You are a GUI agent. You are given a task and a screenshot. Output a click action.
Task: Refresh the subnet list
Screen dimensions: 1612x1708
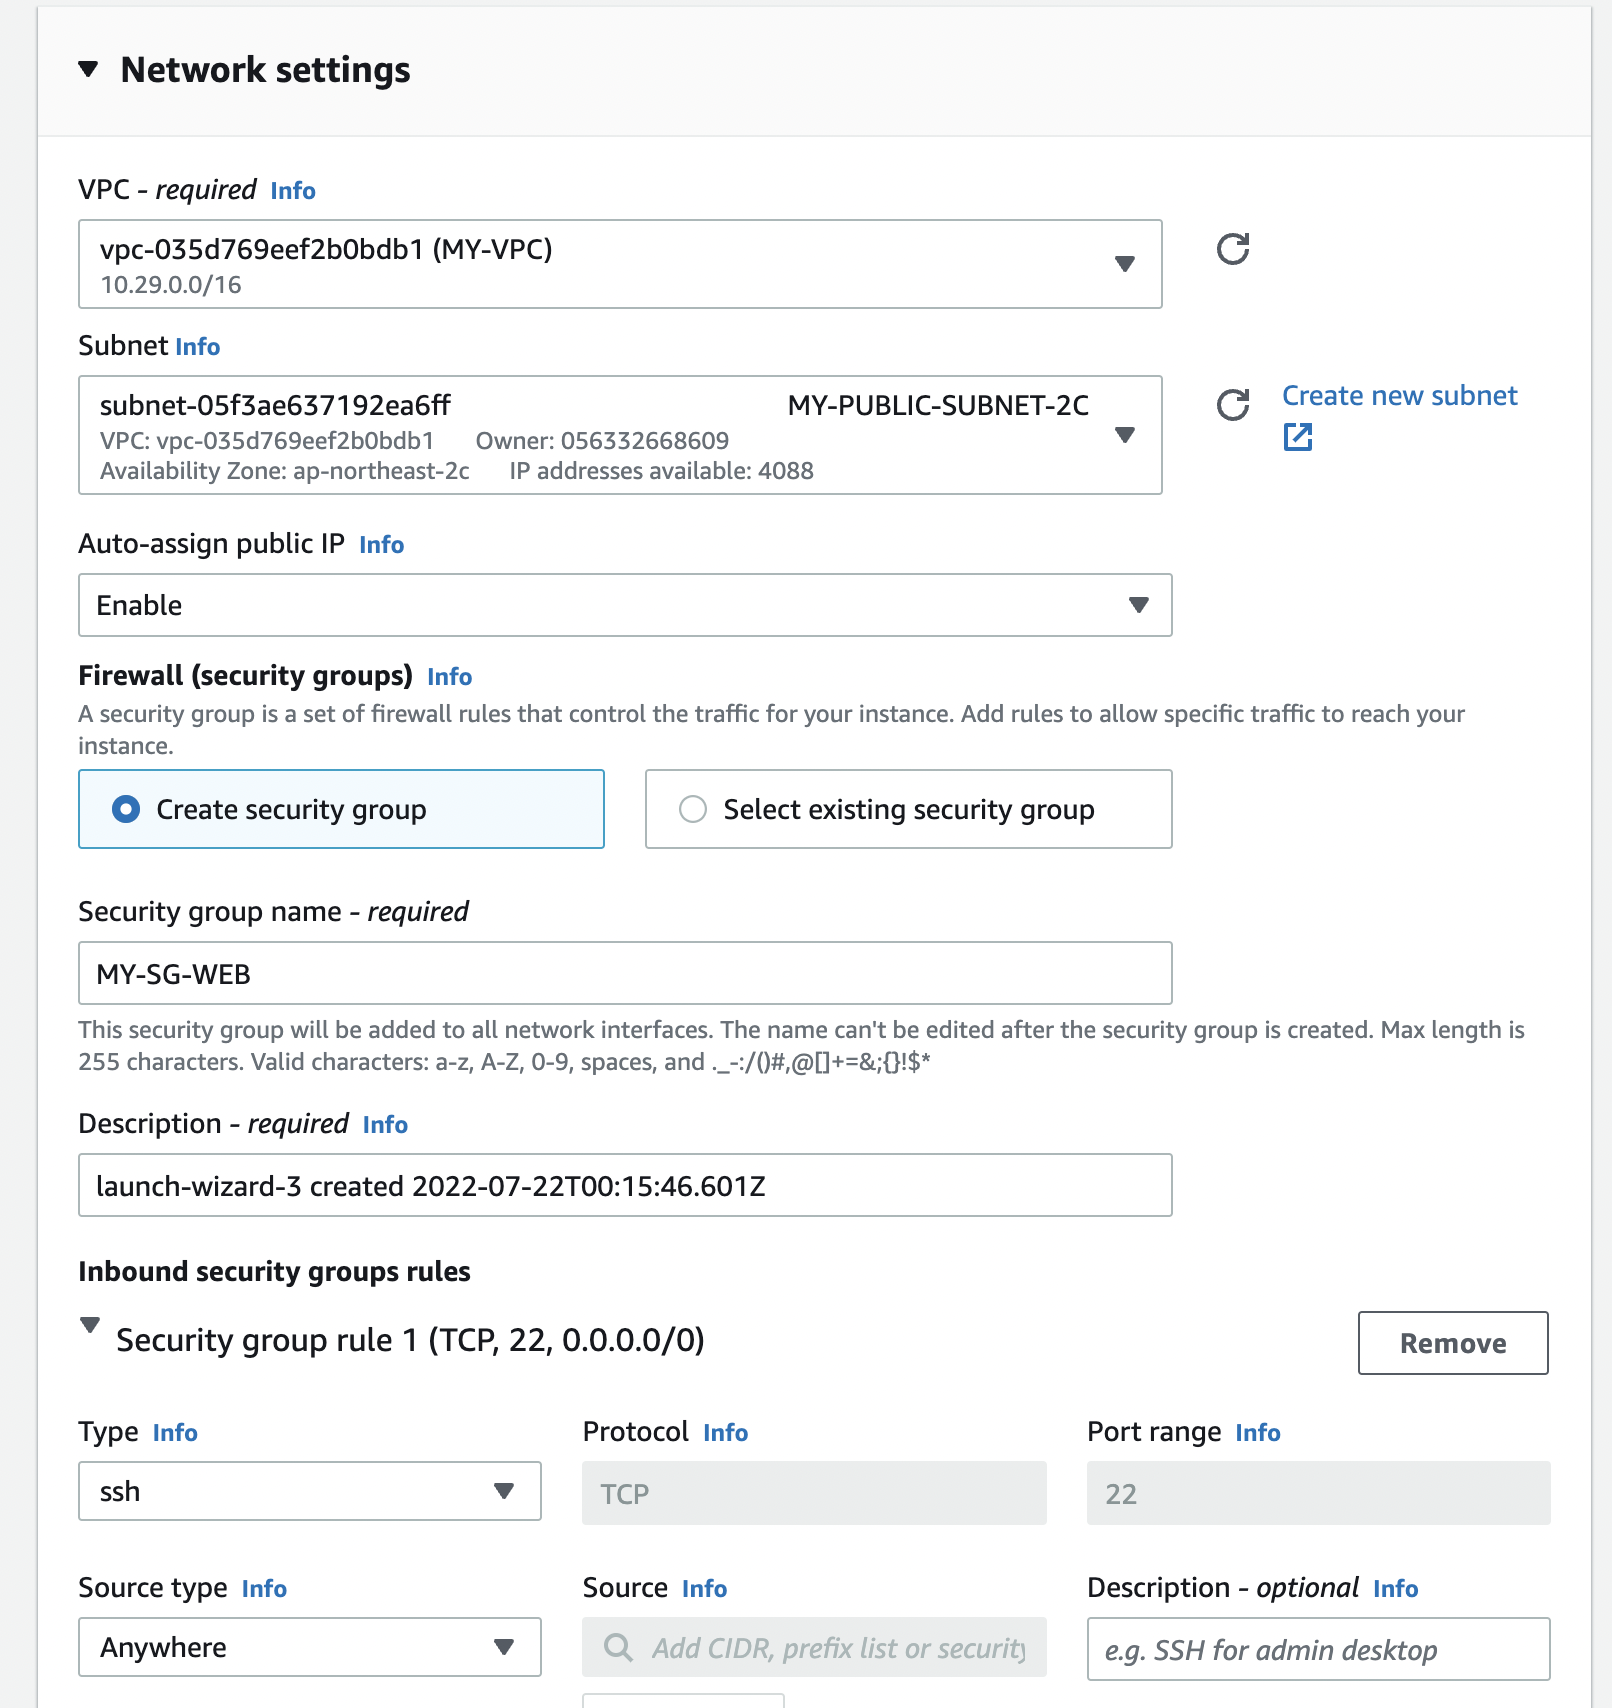pos(1232,405)
